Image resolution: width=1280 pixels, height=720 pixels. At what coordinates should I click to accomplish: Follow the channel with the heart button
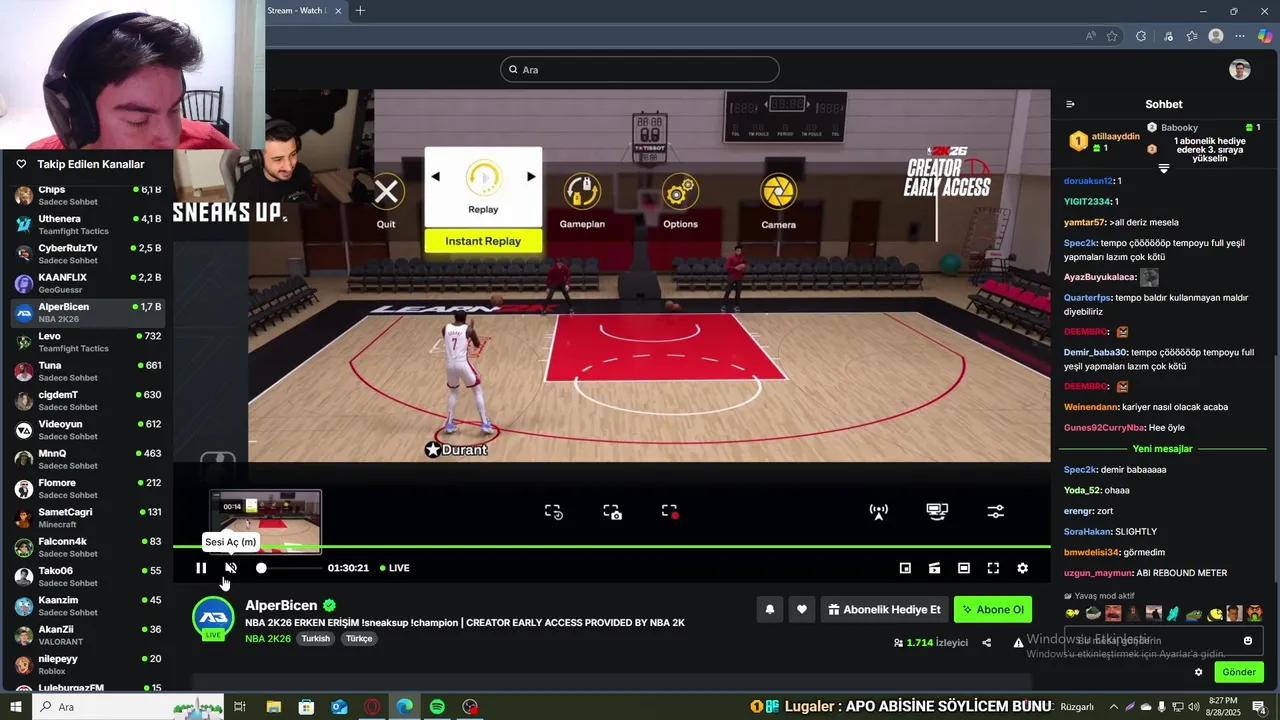[802, 609]
